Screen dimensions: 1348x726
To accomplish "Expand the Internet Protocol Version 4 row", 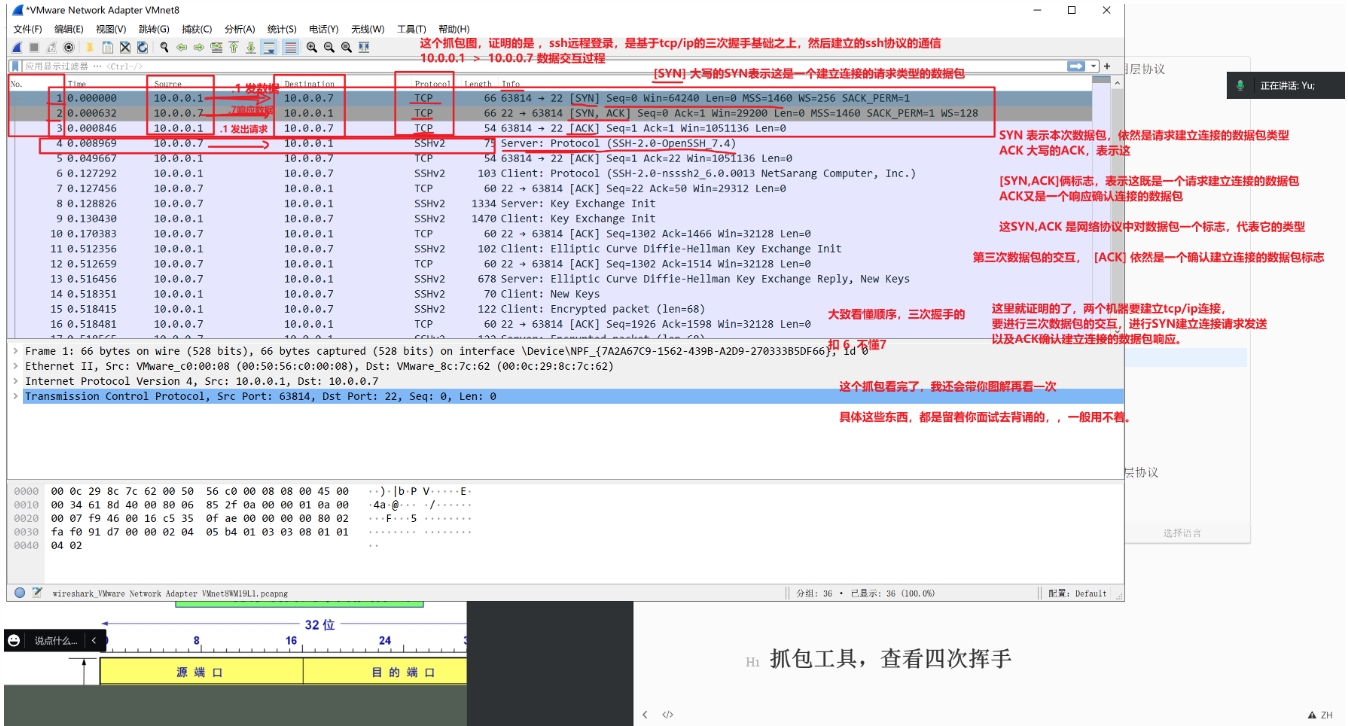I will point(14,381).
